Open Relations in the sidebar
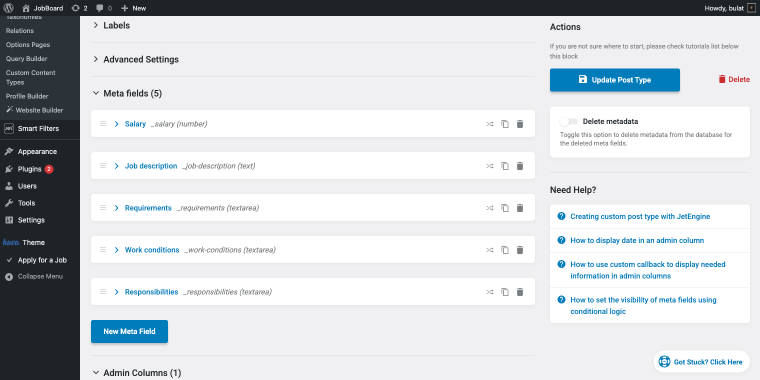Screen dimensions: 760x380 click(x=20, y=31)
